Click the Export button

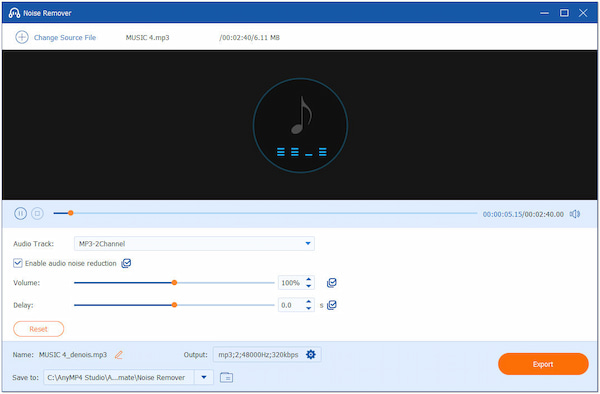click(x=543, y=364)
